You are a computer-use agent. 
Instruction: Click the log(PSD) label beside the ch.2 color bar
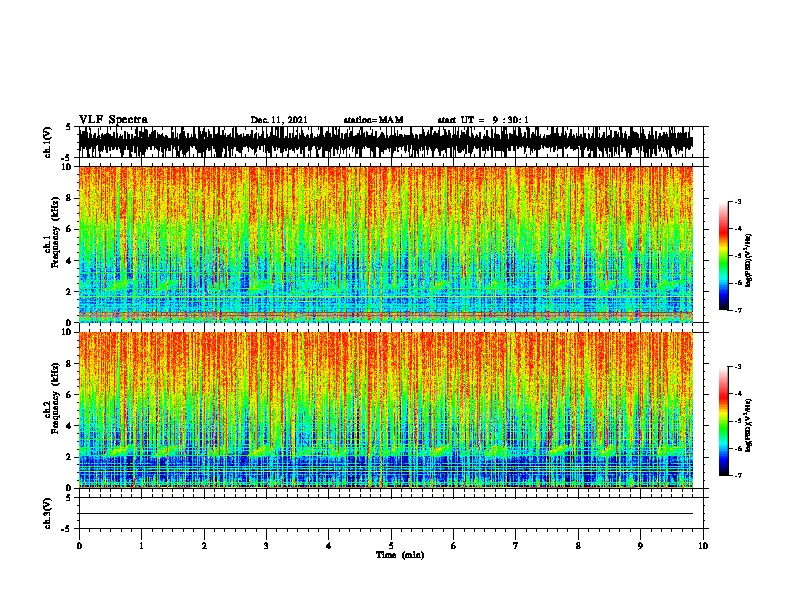749,425
